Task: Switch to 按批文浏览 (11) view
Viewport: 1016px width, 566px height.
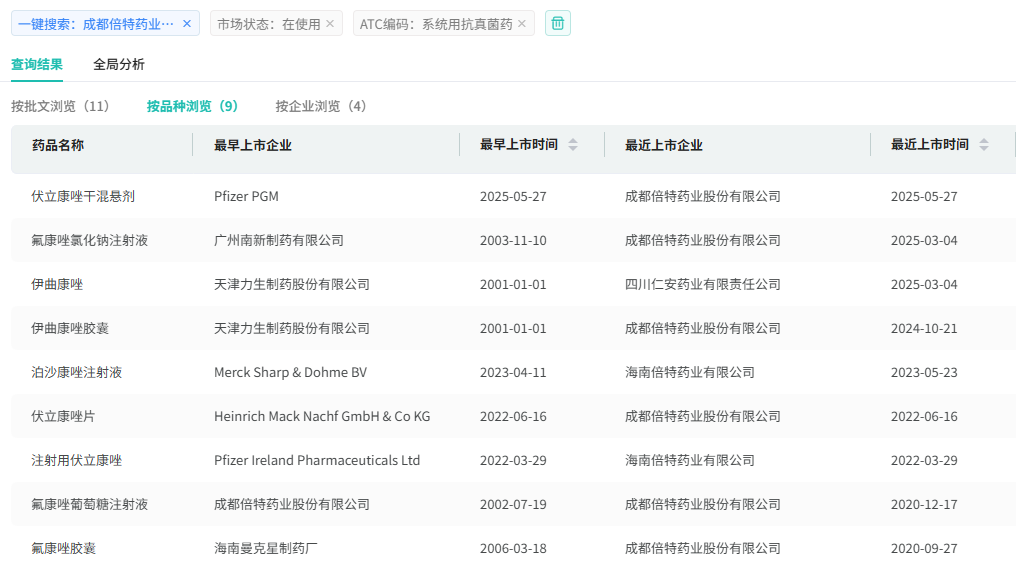Action: coord(60,106)
